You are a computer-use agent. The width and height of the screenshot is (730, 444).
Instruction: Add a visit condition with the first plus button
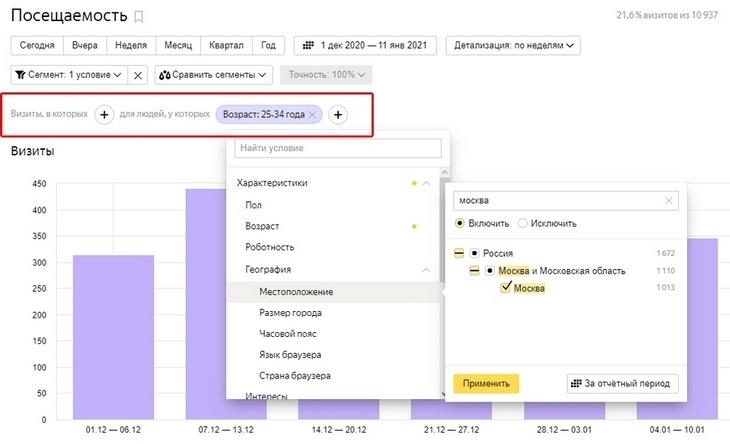tap(104, 115)
